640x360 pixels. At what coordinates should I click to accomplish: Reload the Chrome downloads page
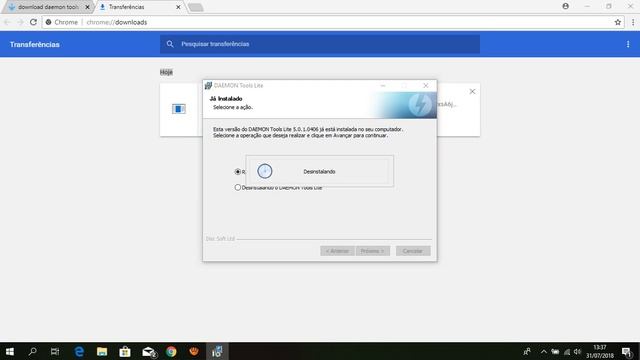[x=33, y=22]
